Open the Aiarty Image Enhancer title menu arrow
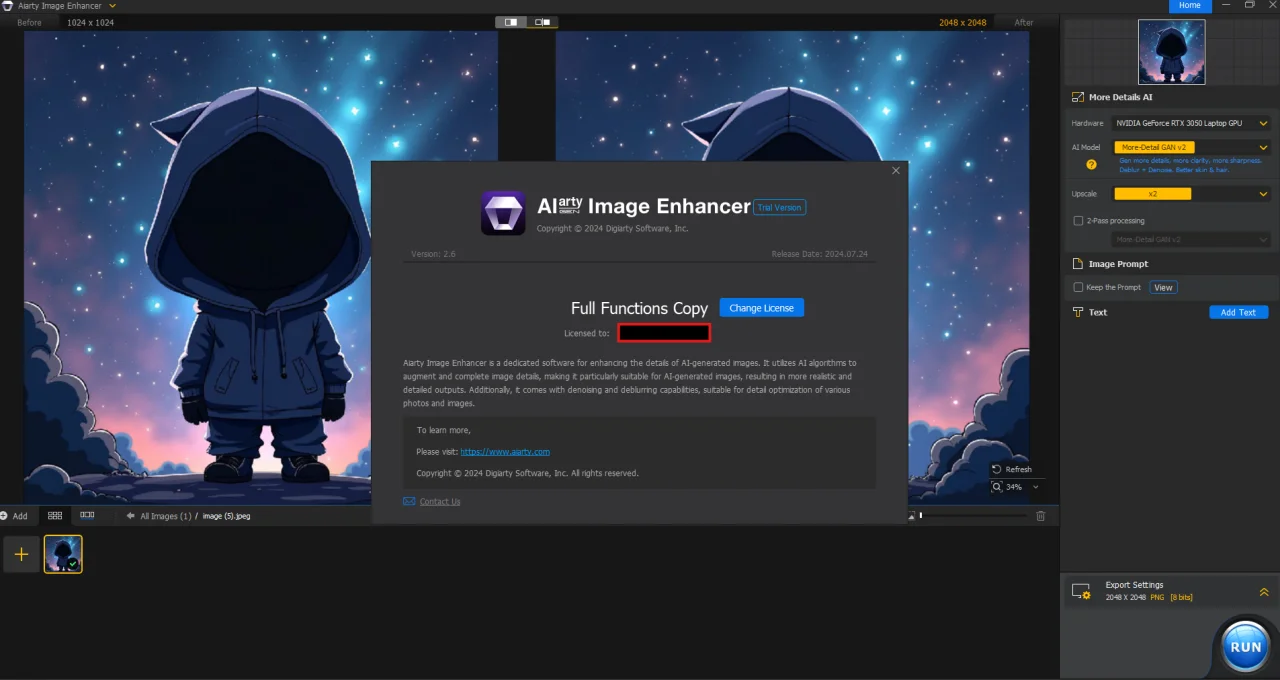The width and height of the screenshot is (1280, 680). tap(112, 6)
